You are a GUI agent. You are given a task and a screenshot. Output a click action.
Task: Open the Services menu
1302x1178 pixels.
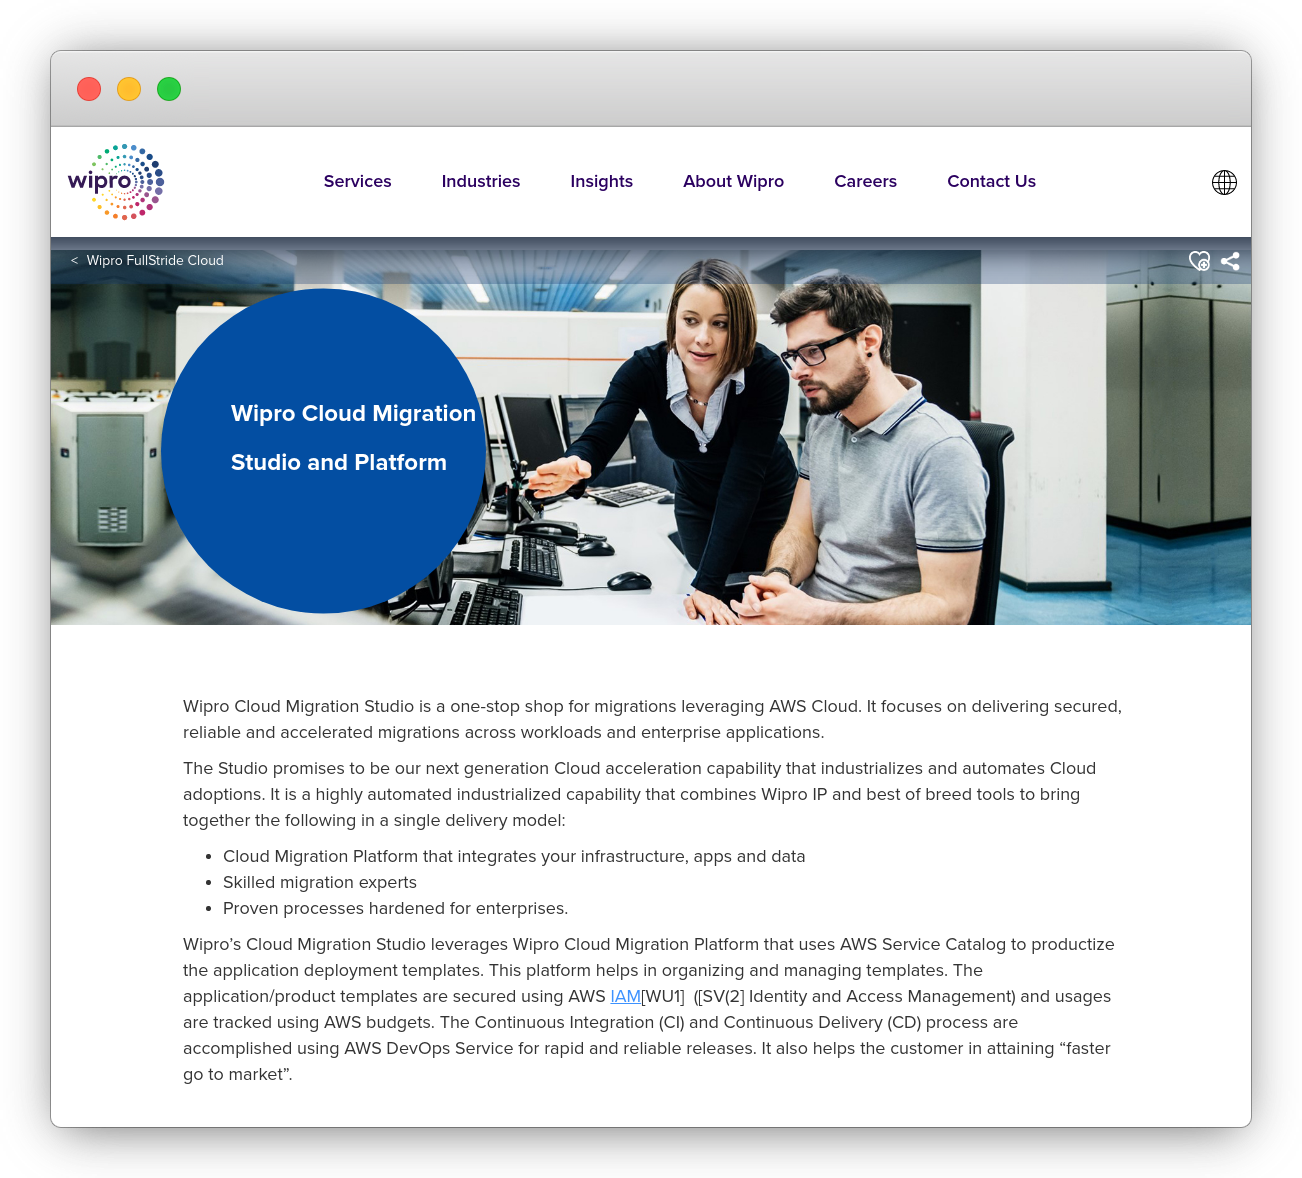pos(357,181)
